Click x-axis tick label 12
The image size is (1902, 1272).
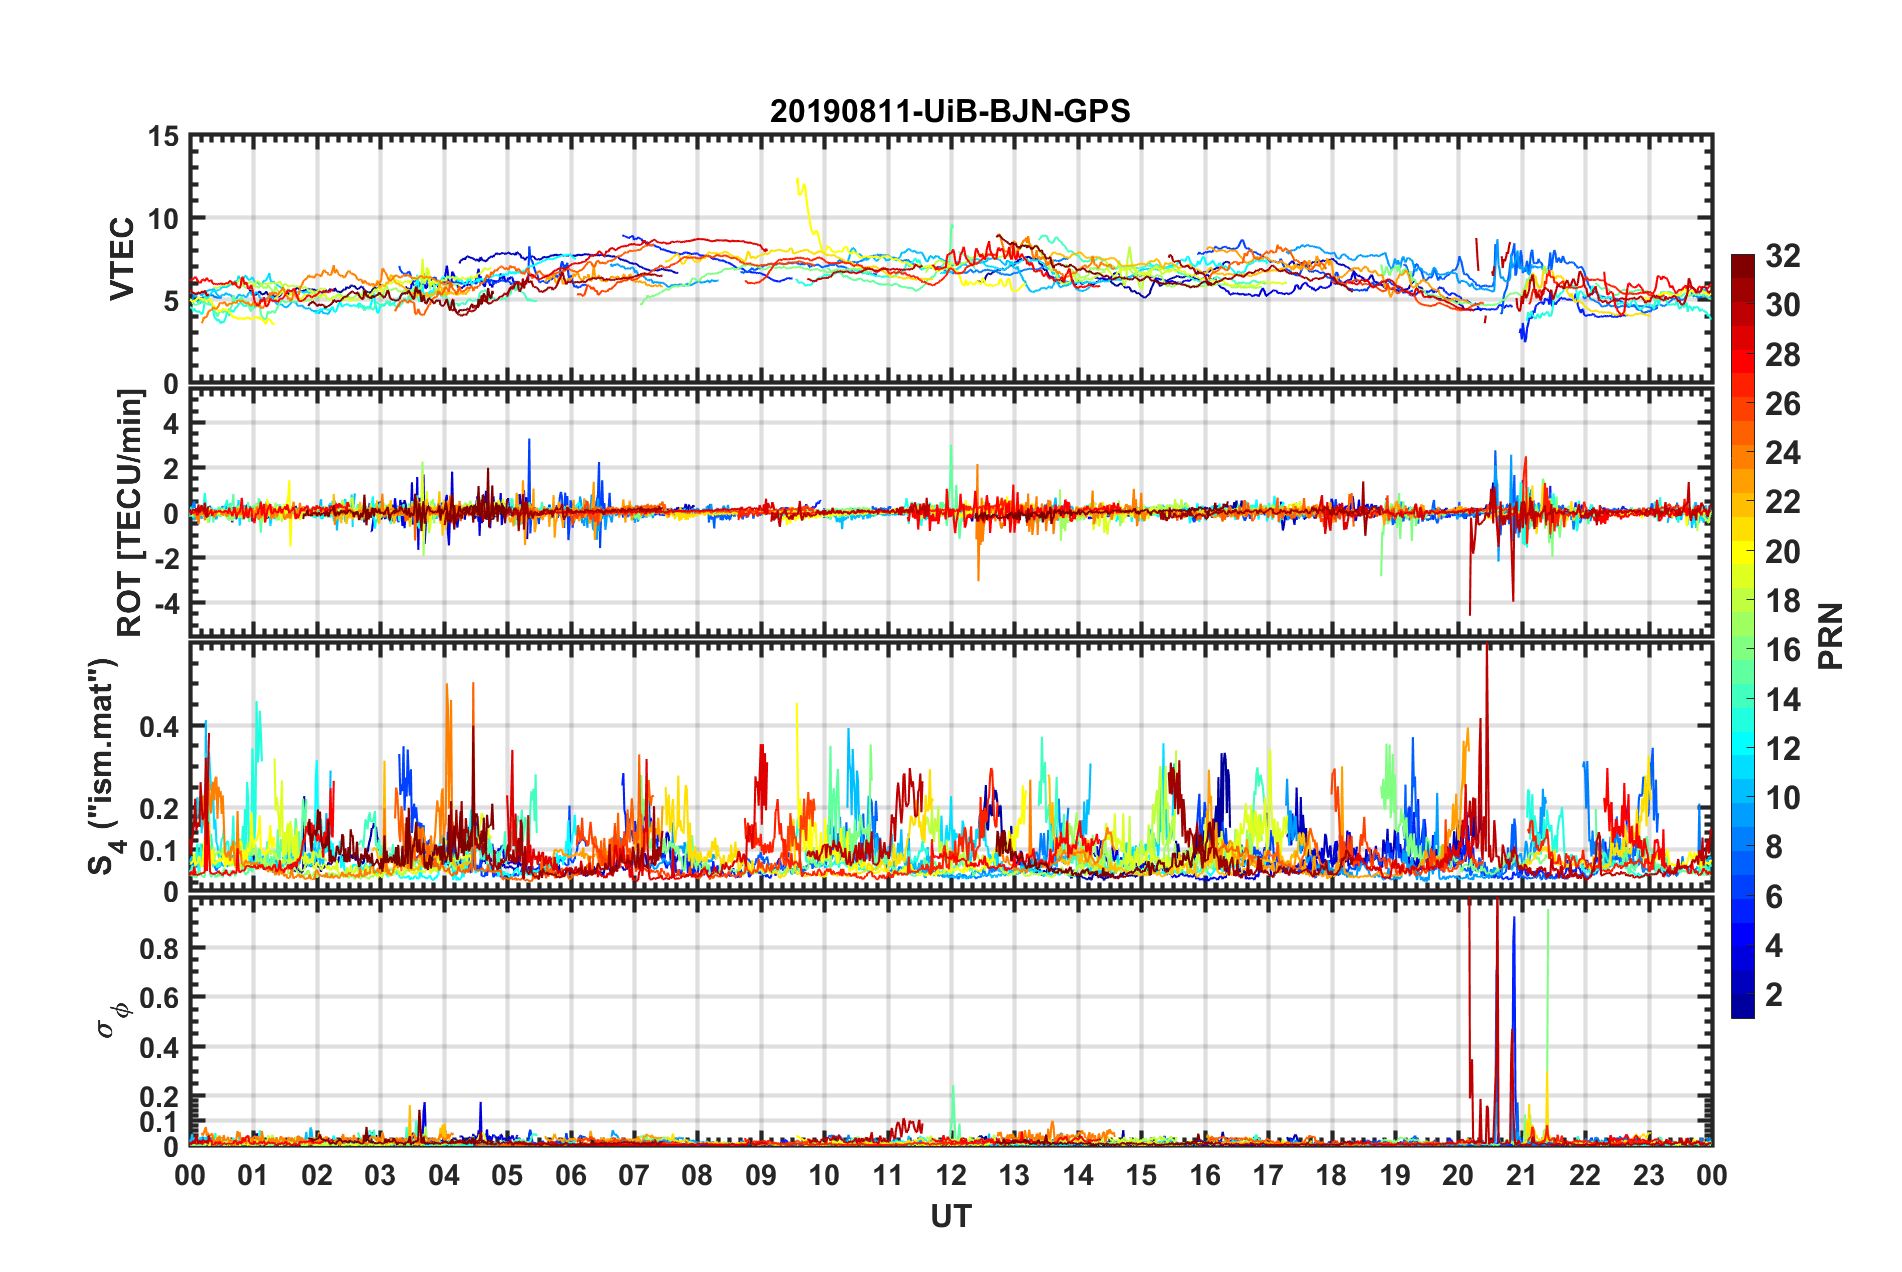pyautogui.click(x=951, y=1175)
